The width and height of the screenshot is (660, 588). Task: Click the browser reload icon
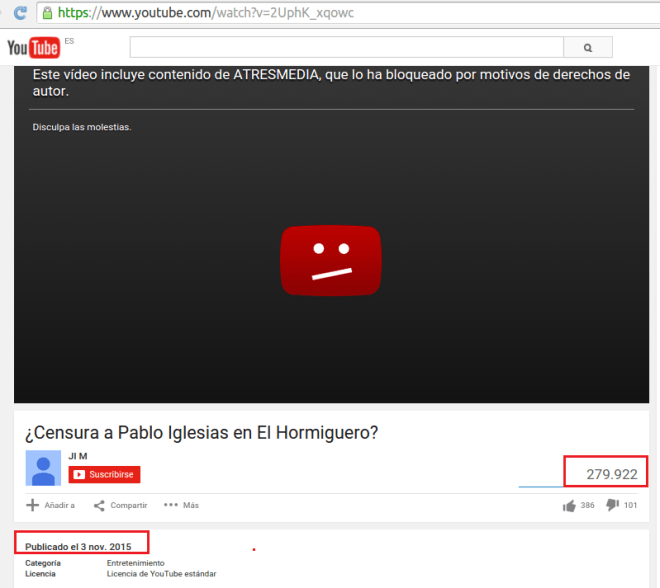point(20,14)
